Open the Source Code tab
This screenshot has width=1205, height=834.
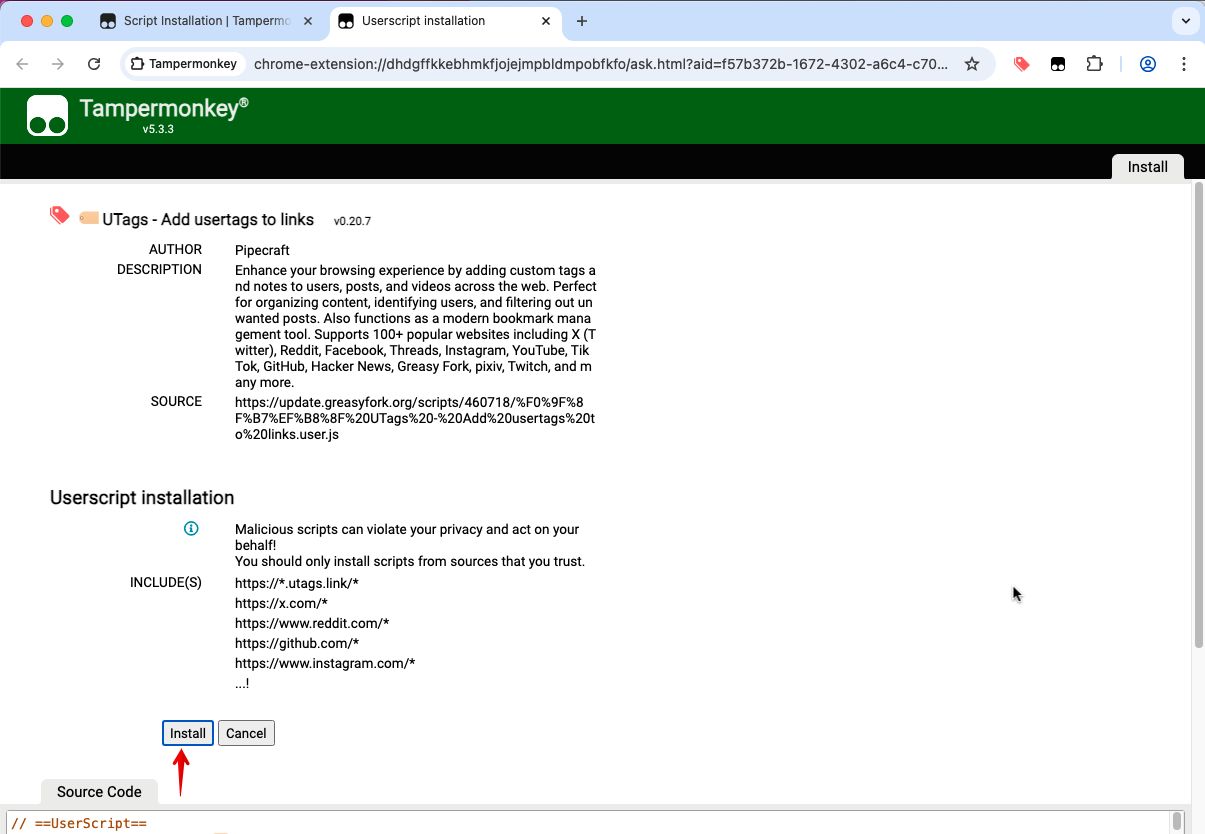pyautogui.click(x=99, y=792)
